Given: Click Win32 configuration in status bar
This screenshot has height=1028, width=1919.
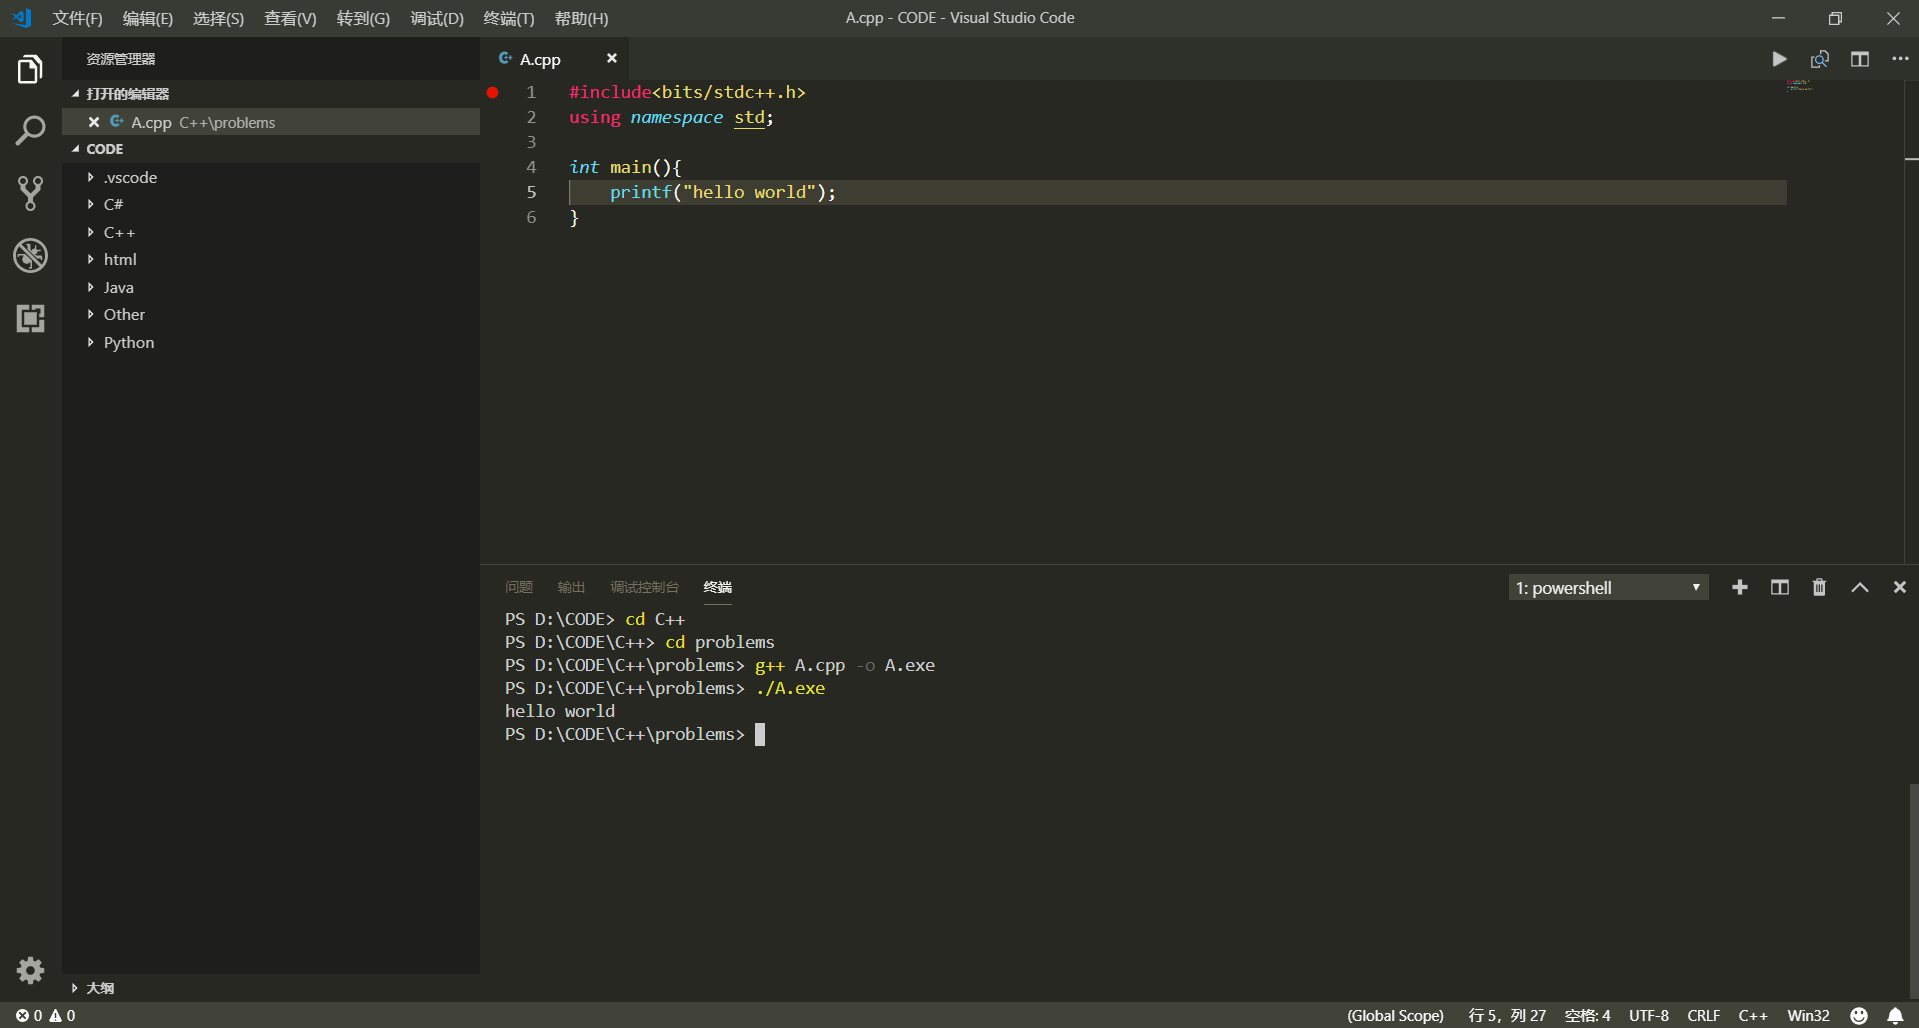Looking at the screenshot, I should (1808, 1015).
